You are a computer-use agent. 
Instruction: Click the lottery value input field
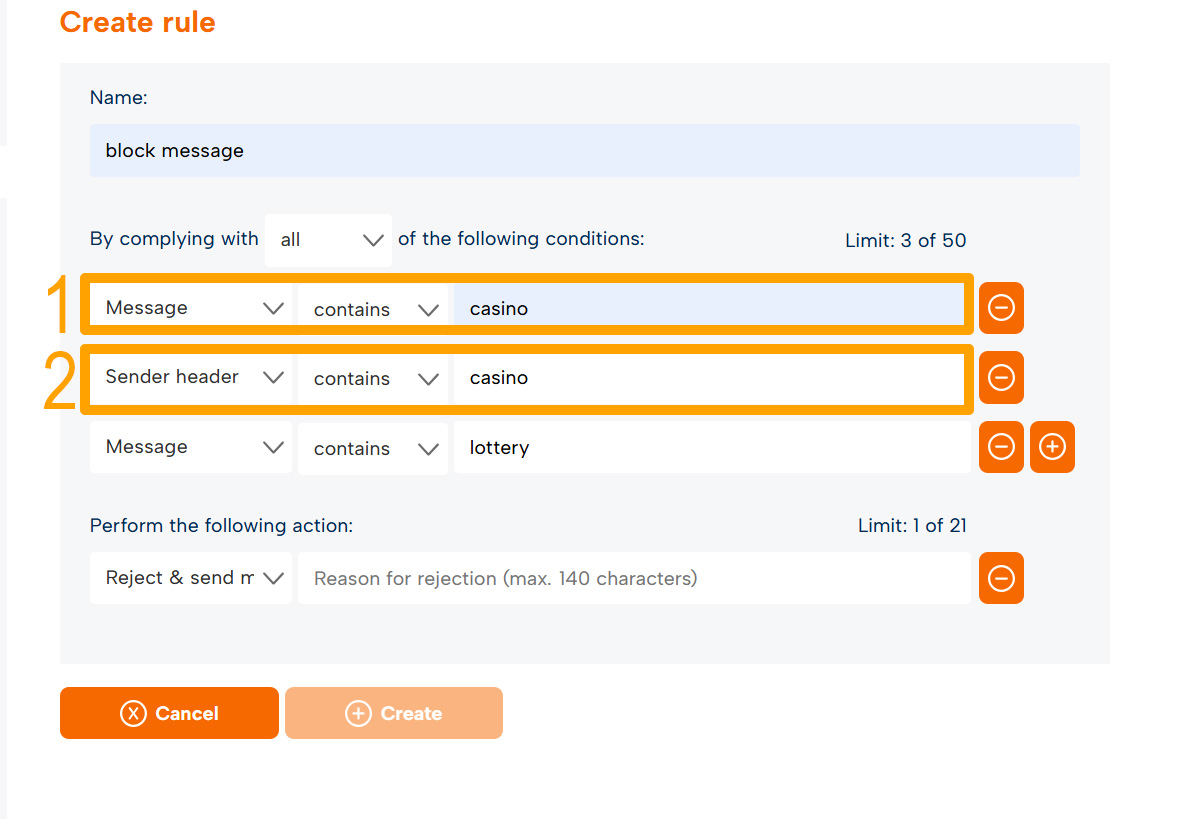pos(712,447)
